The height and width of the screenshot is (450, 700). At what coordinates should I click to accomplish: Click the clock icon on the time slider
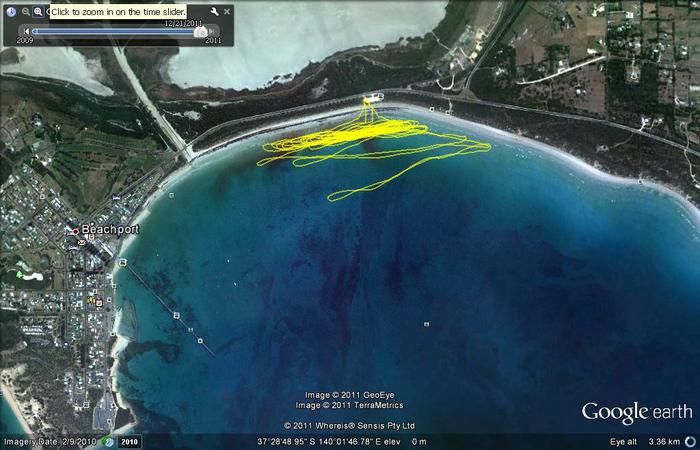click(9, 12)
